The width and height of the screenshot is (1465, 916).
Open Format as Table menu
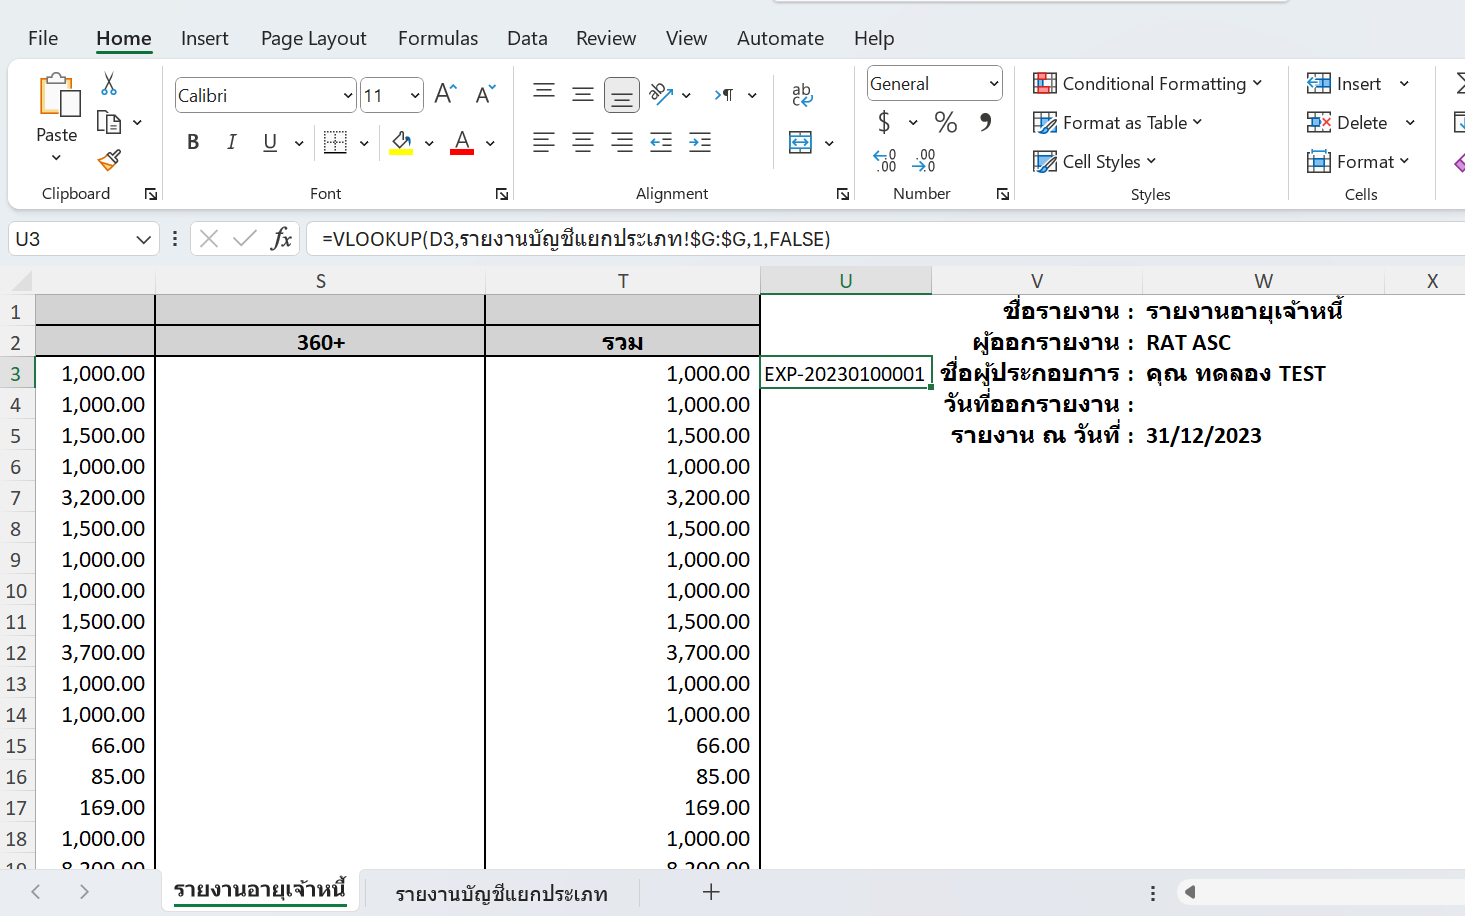pos(1117,123)
